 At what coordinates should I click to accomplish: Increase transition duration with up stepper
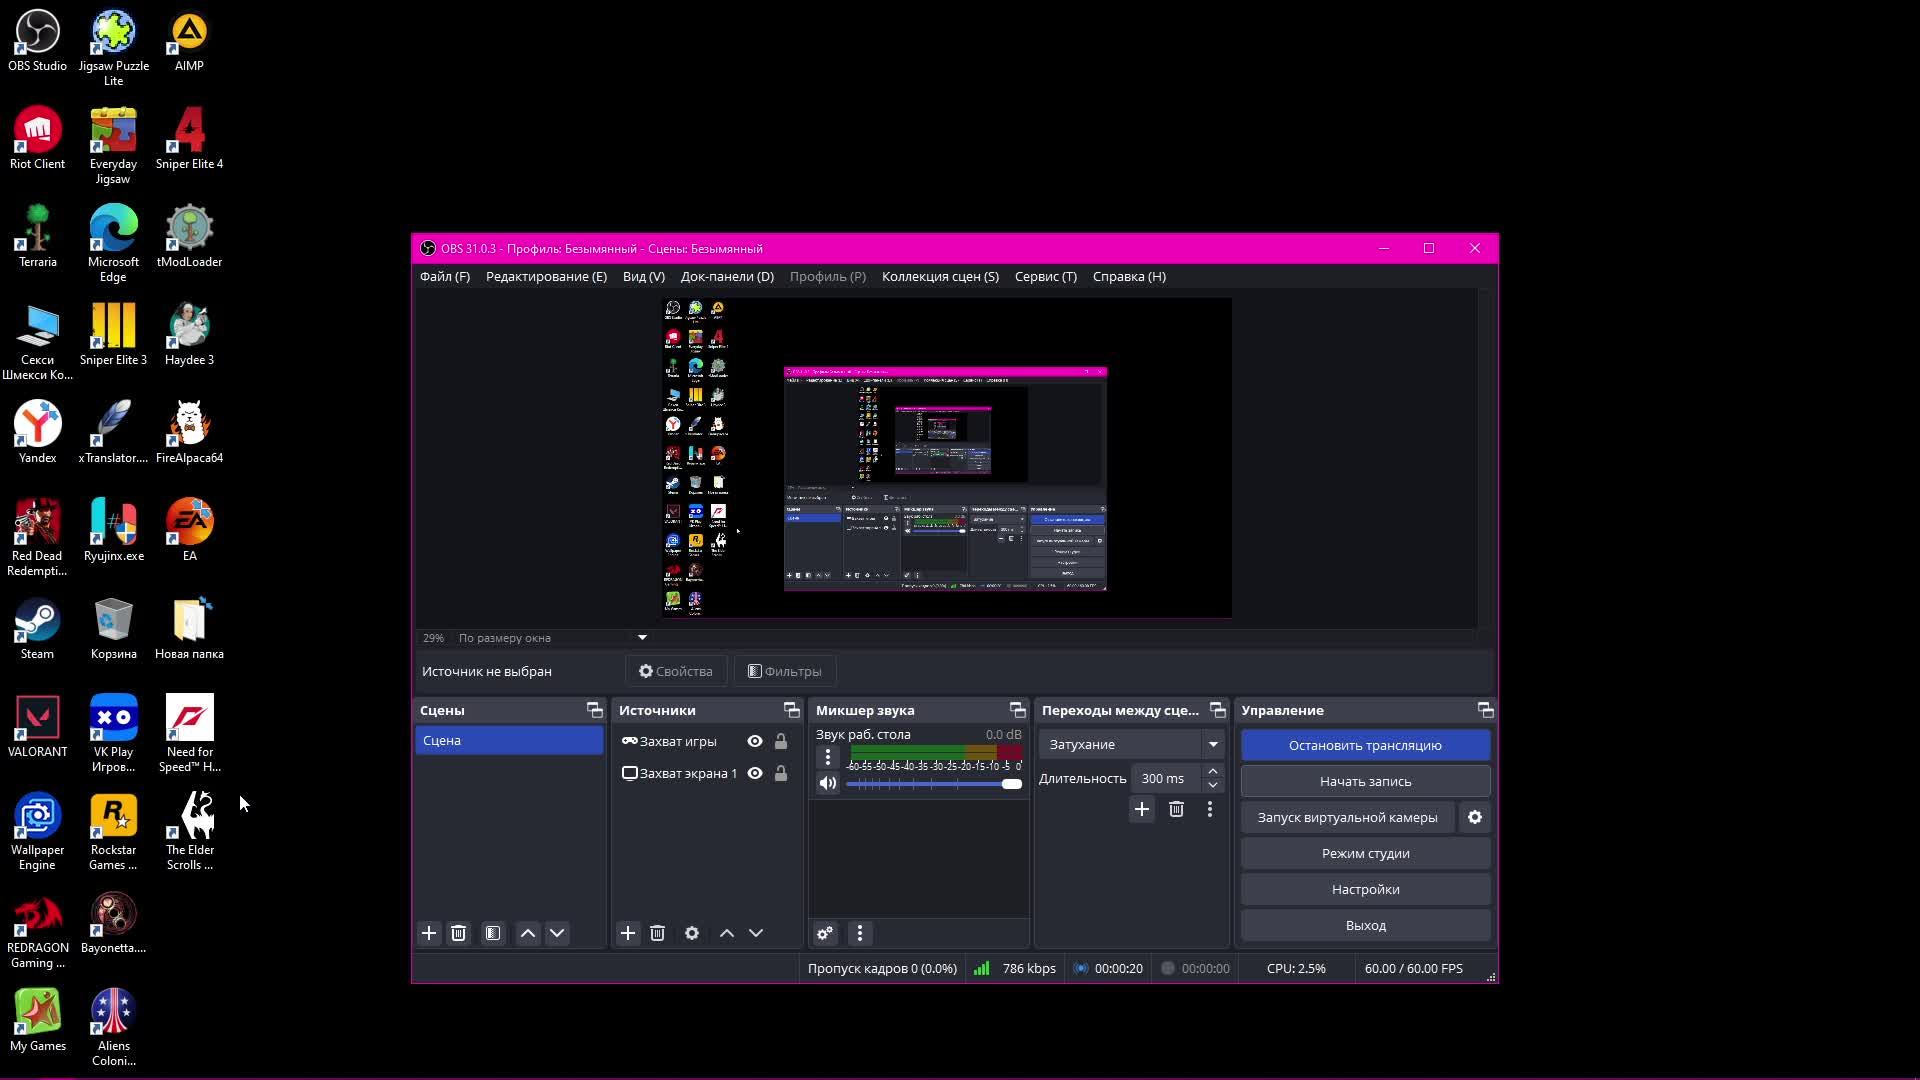[1213, 771]
